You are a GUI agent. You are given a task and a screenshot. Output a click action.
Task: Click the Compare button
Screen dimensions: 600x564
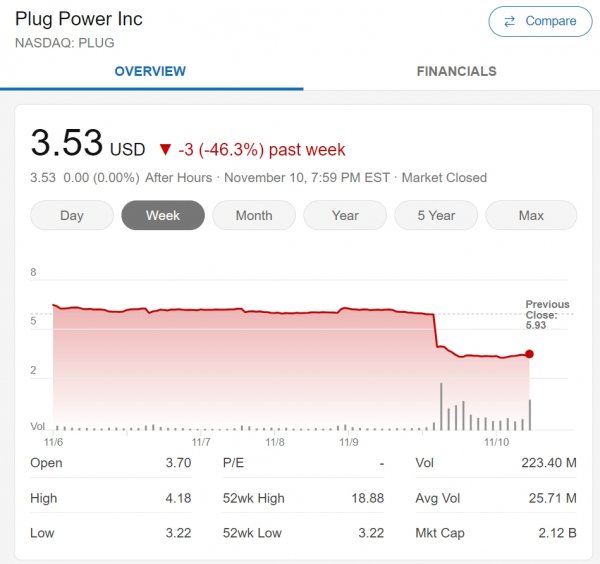coord(540,21)
